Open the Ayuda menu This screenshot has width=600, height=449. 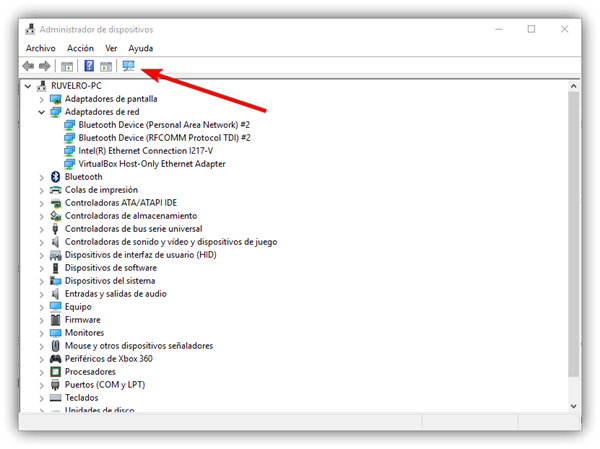pos(141,48)
